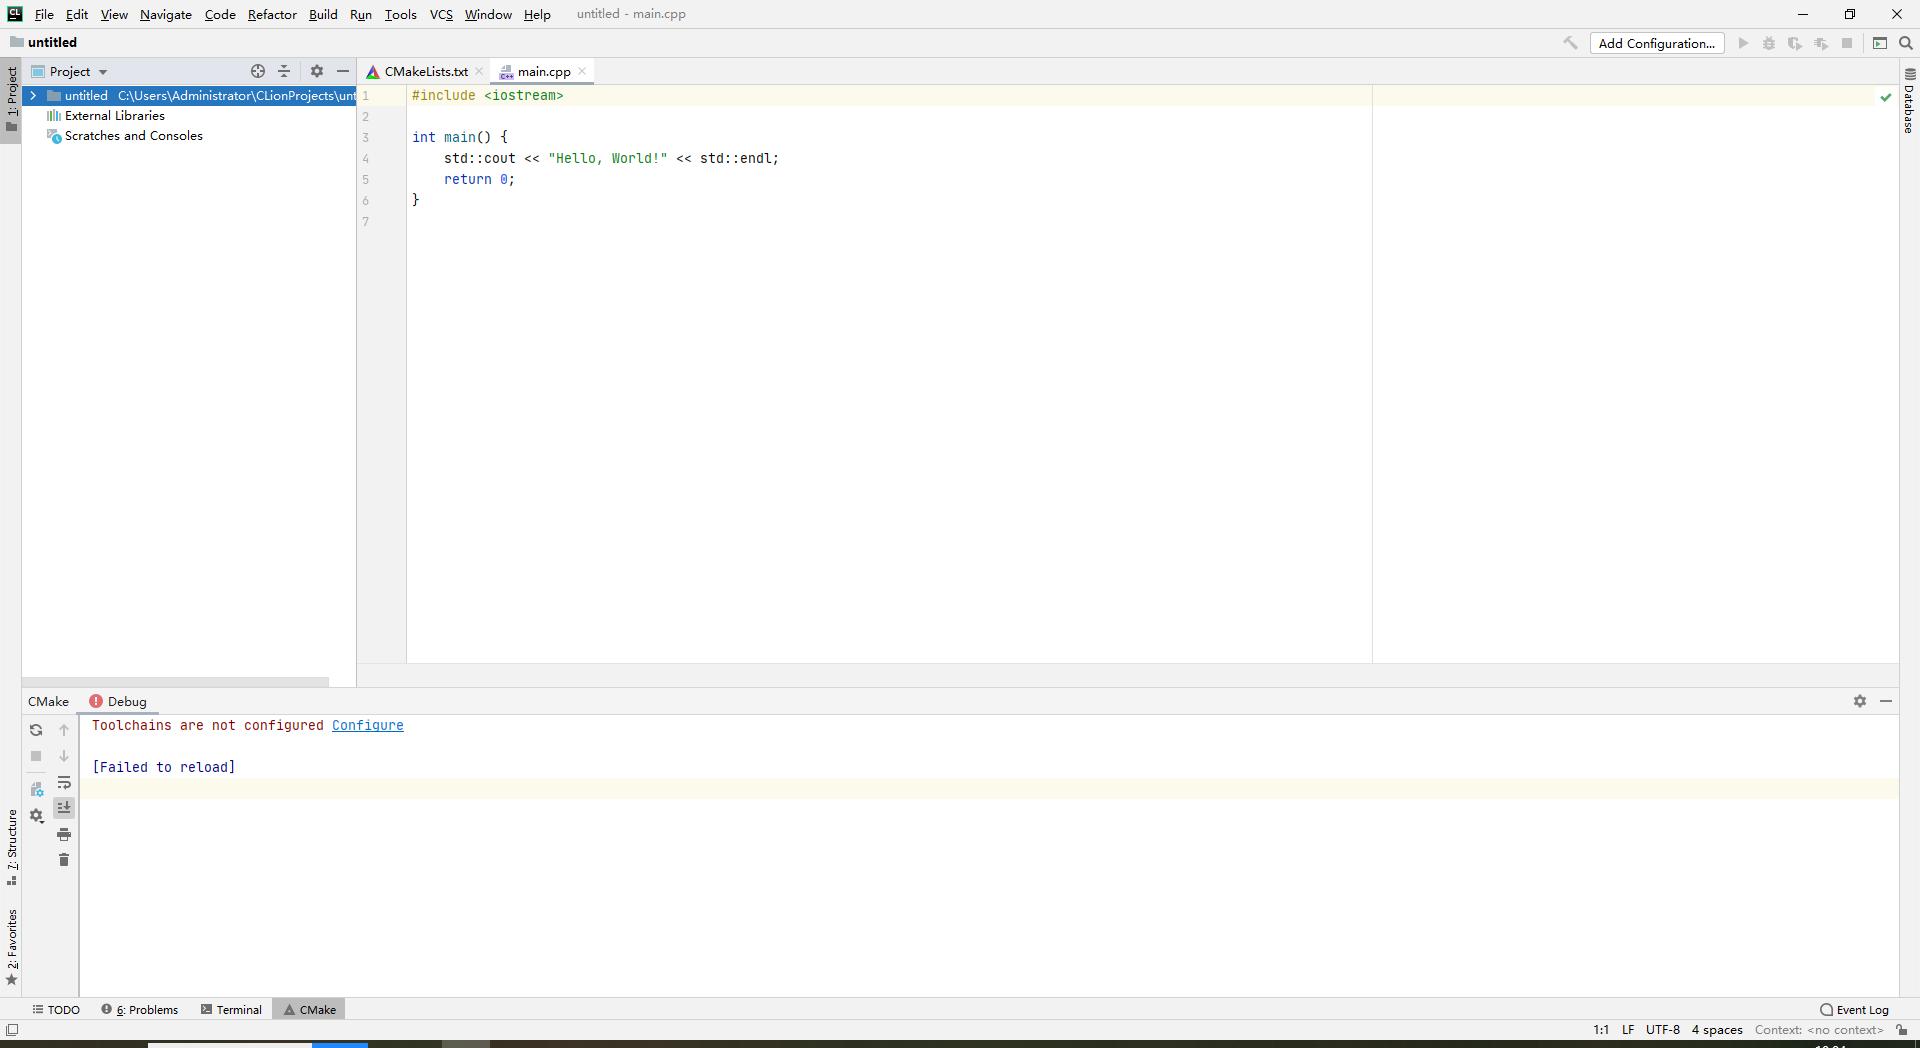The height and width of the screenshot is (1048, 1920).
Task: Click the up arrow in CMake panel
Action: 64,730
